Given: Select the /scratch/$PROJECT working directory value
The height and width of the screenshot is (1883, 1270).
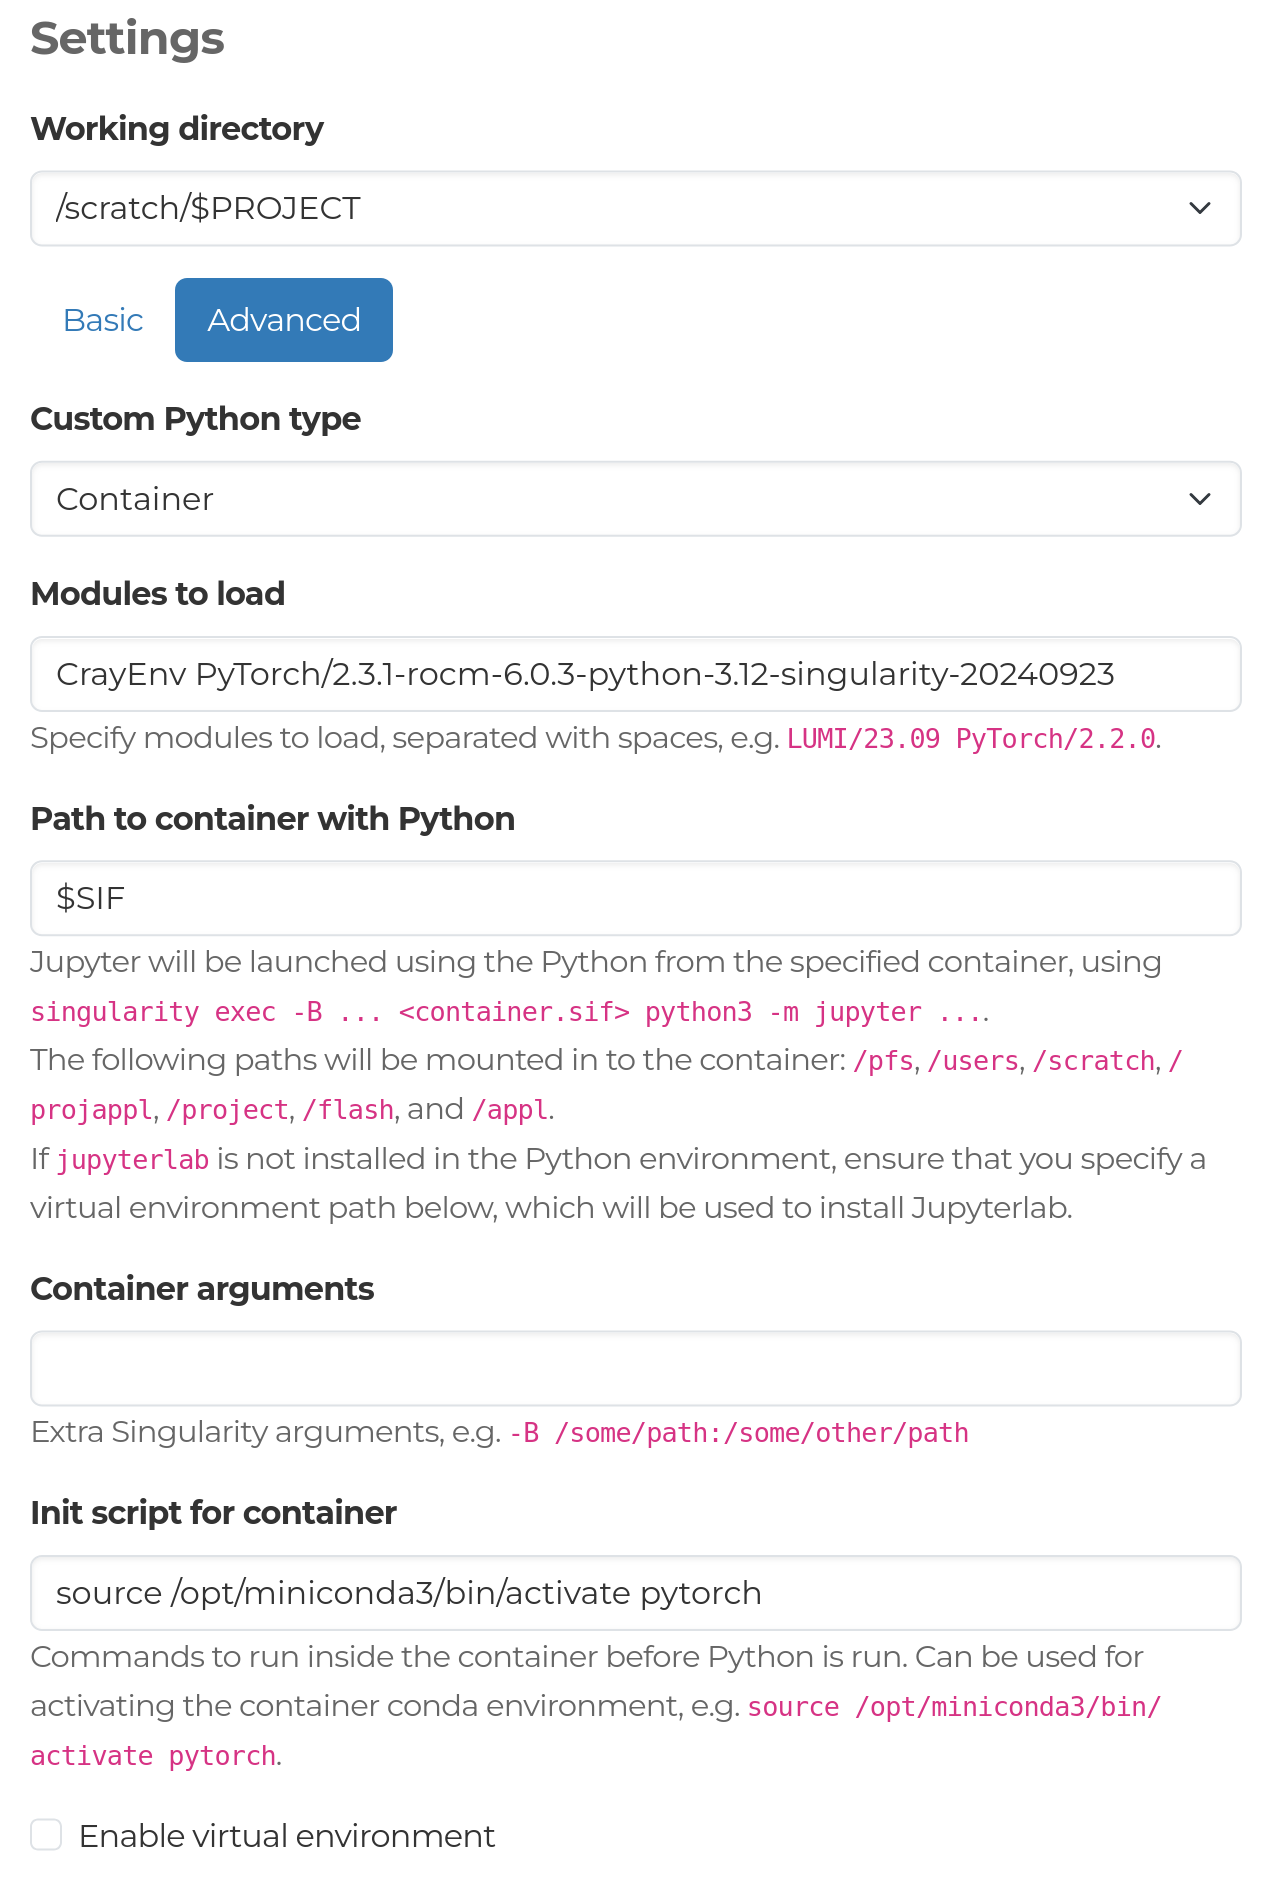Looking at the screenshot, I should (207, 208).
